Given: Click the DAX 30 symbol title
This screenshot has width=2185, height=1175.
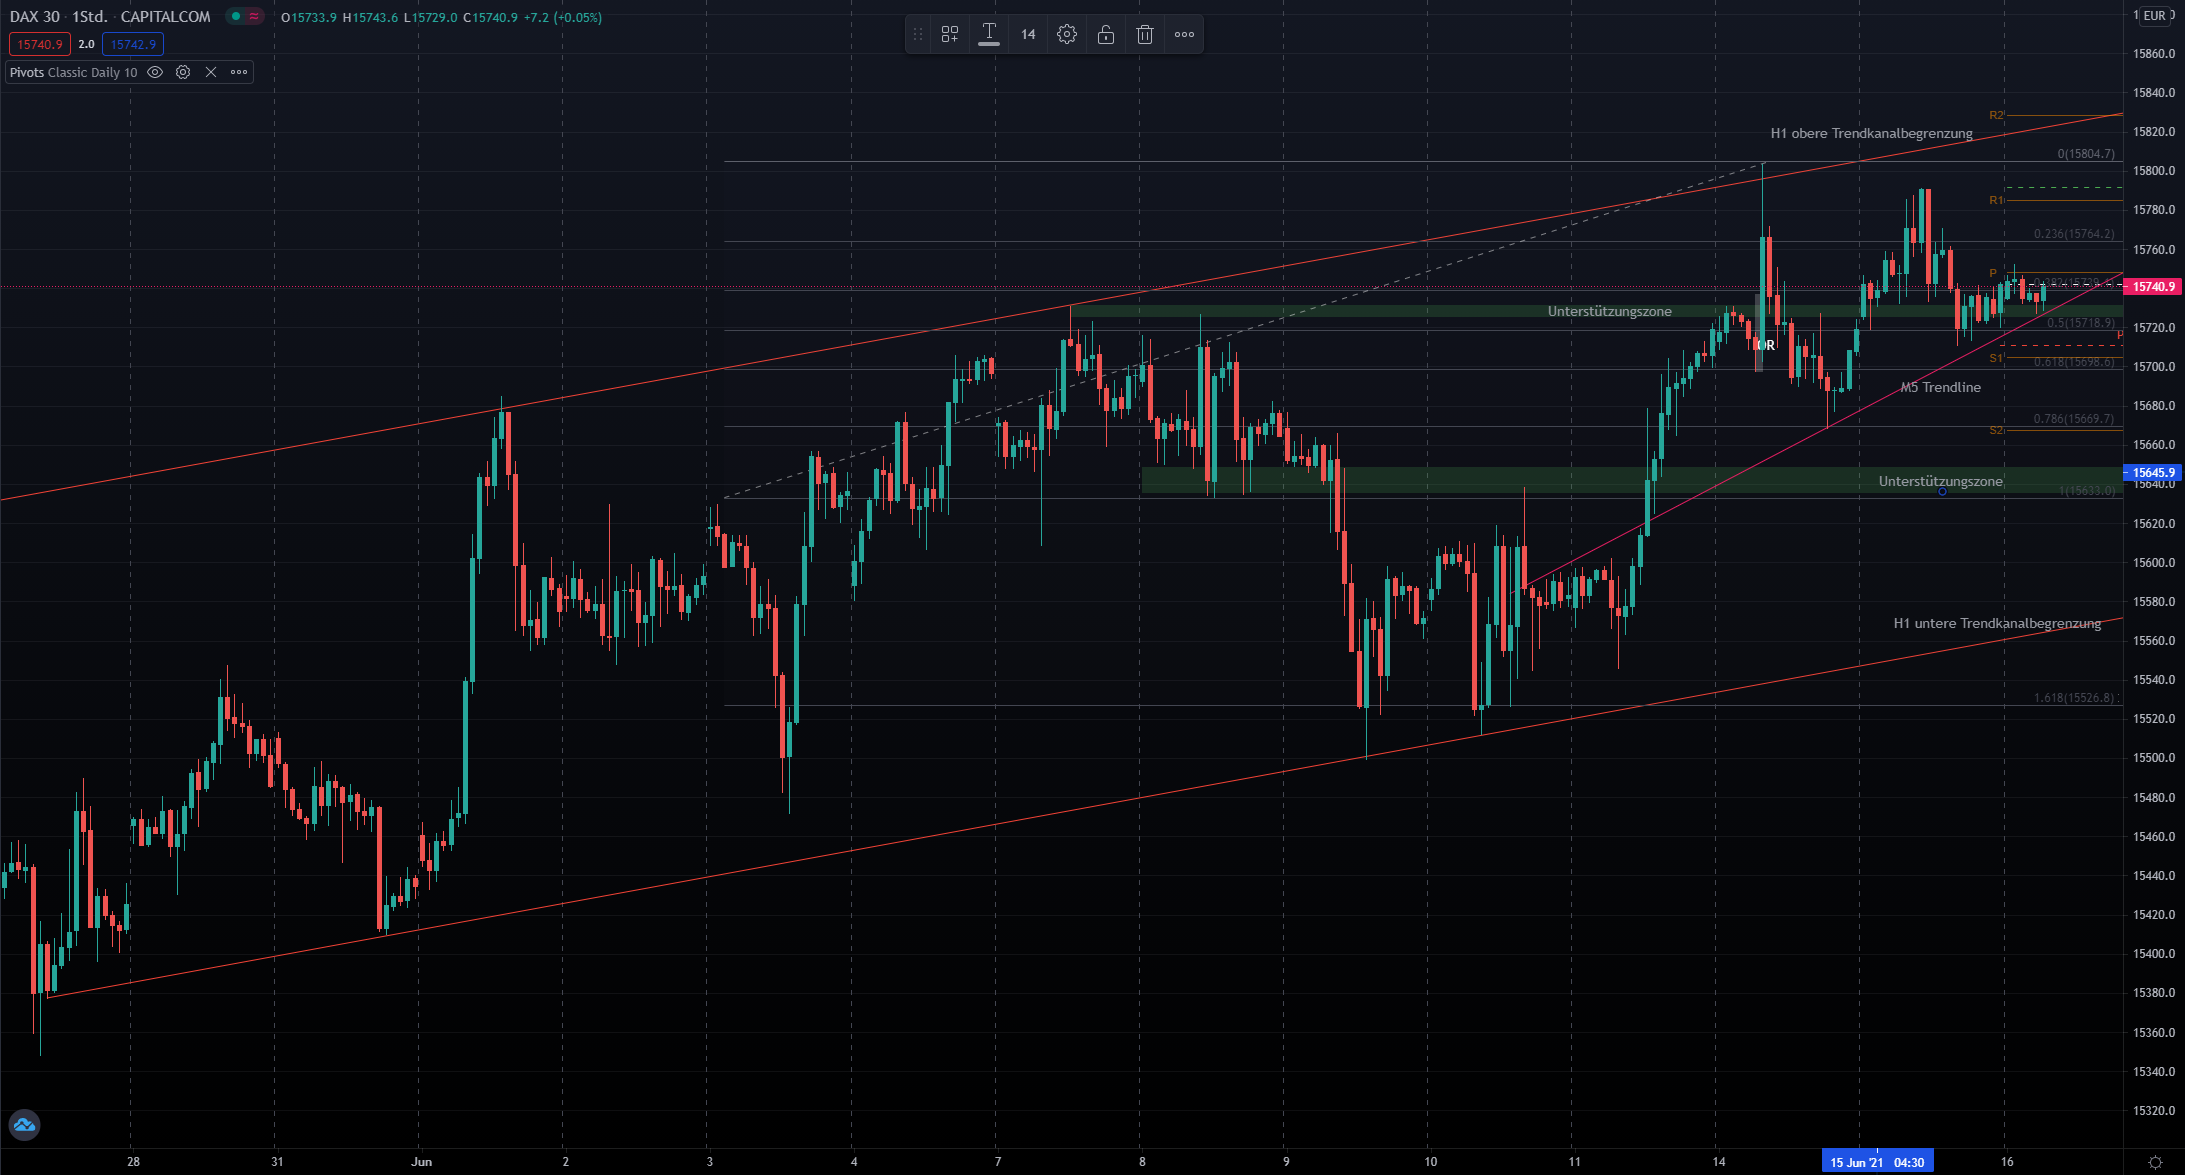Looking at the screenshot, I should 35,17.
